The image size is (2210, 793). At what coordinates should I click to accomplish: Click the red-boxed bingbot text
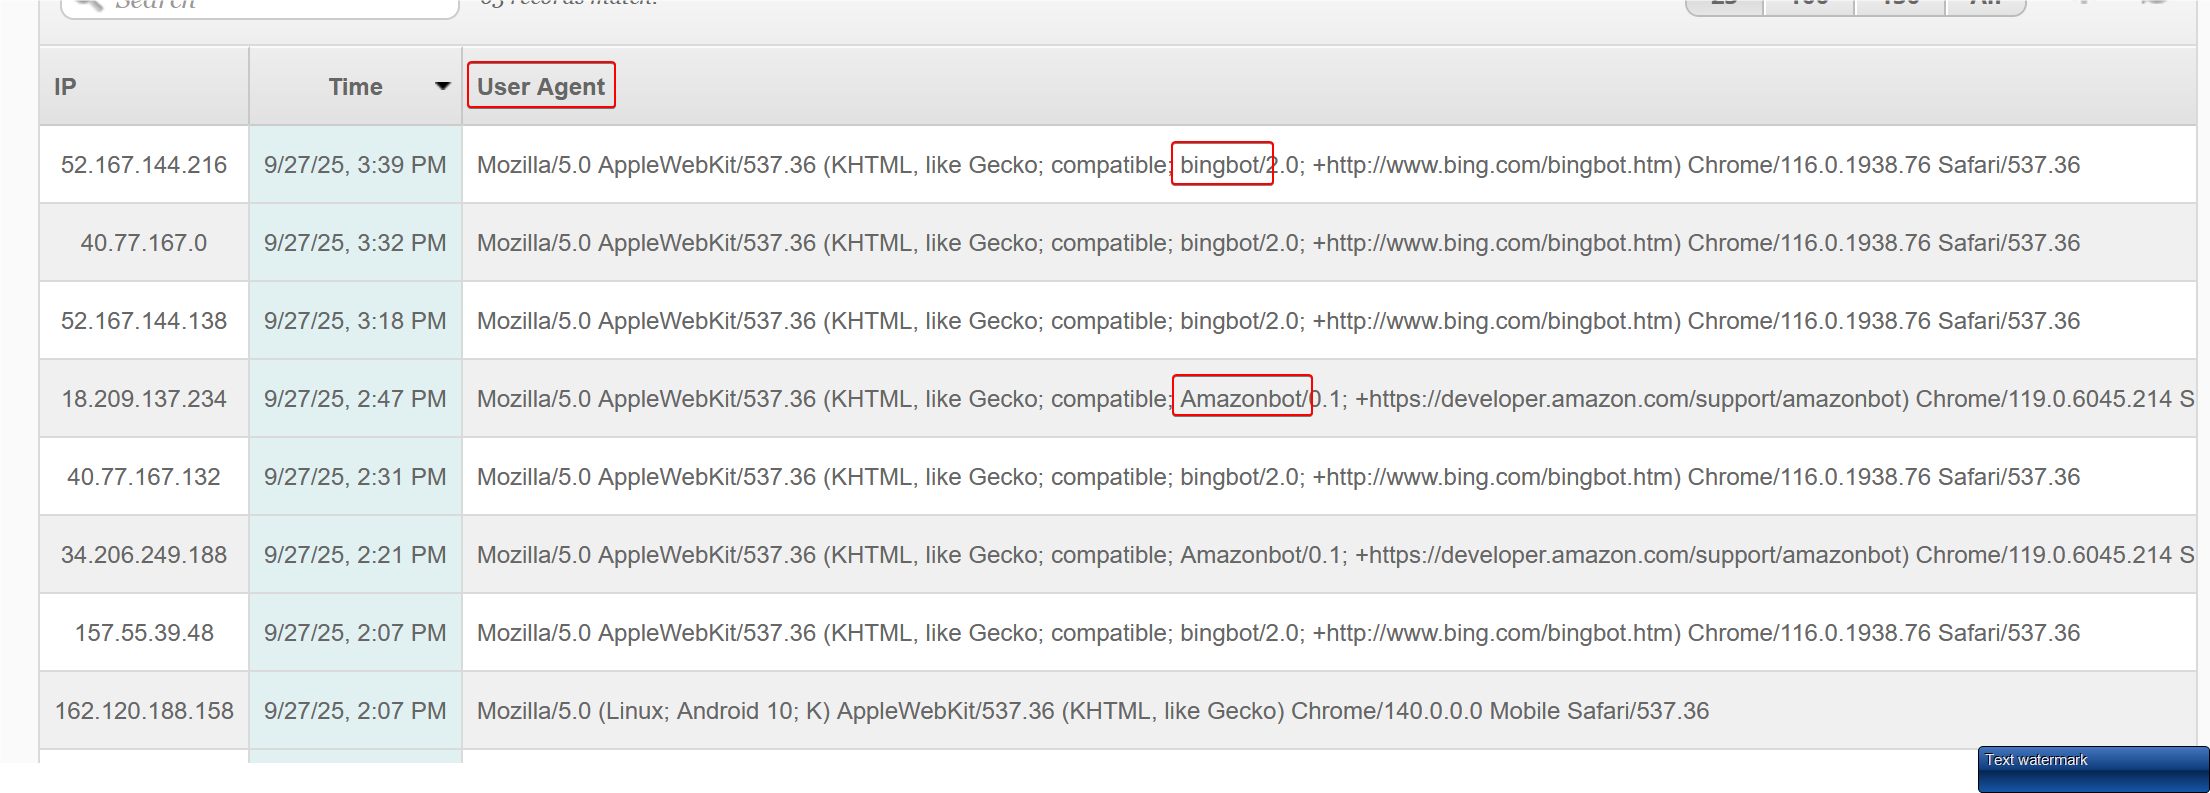[x=1222, y=165]
